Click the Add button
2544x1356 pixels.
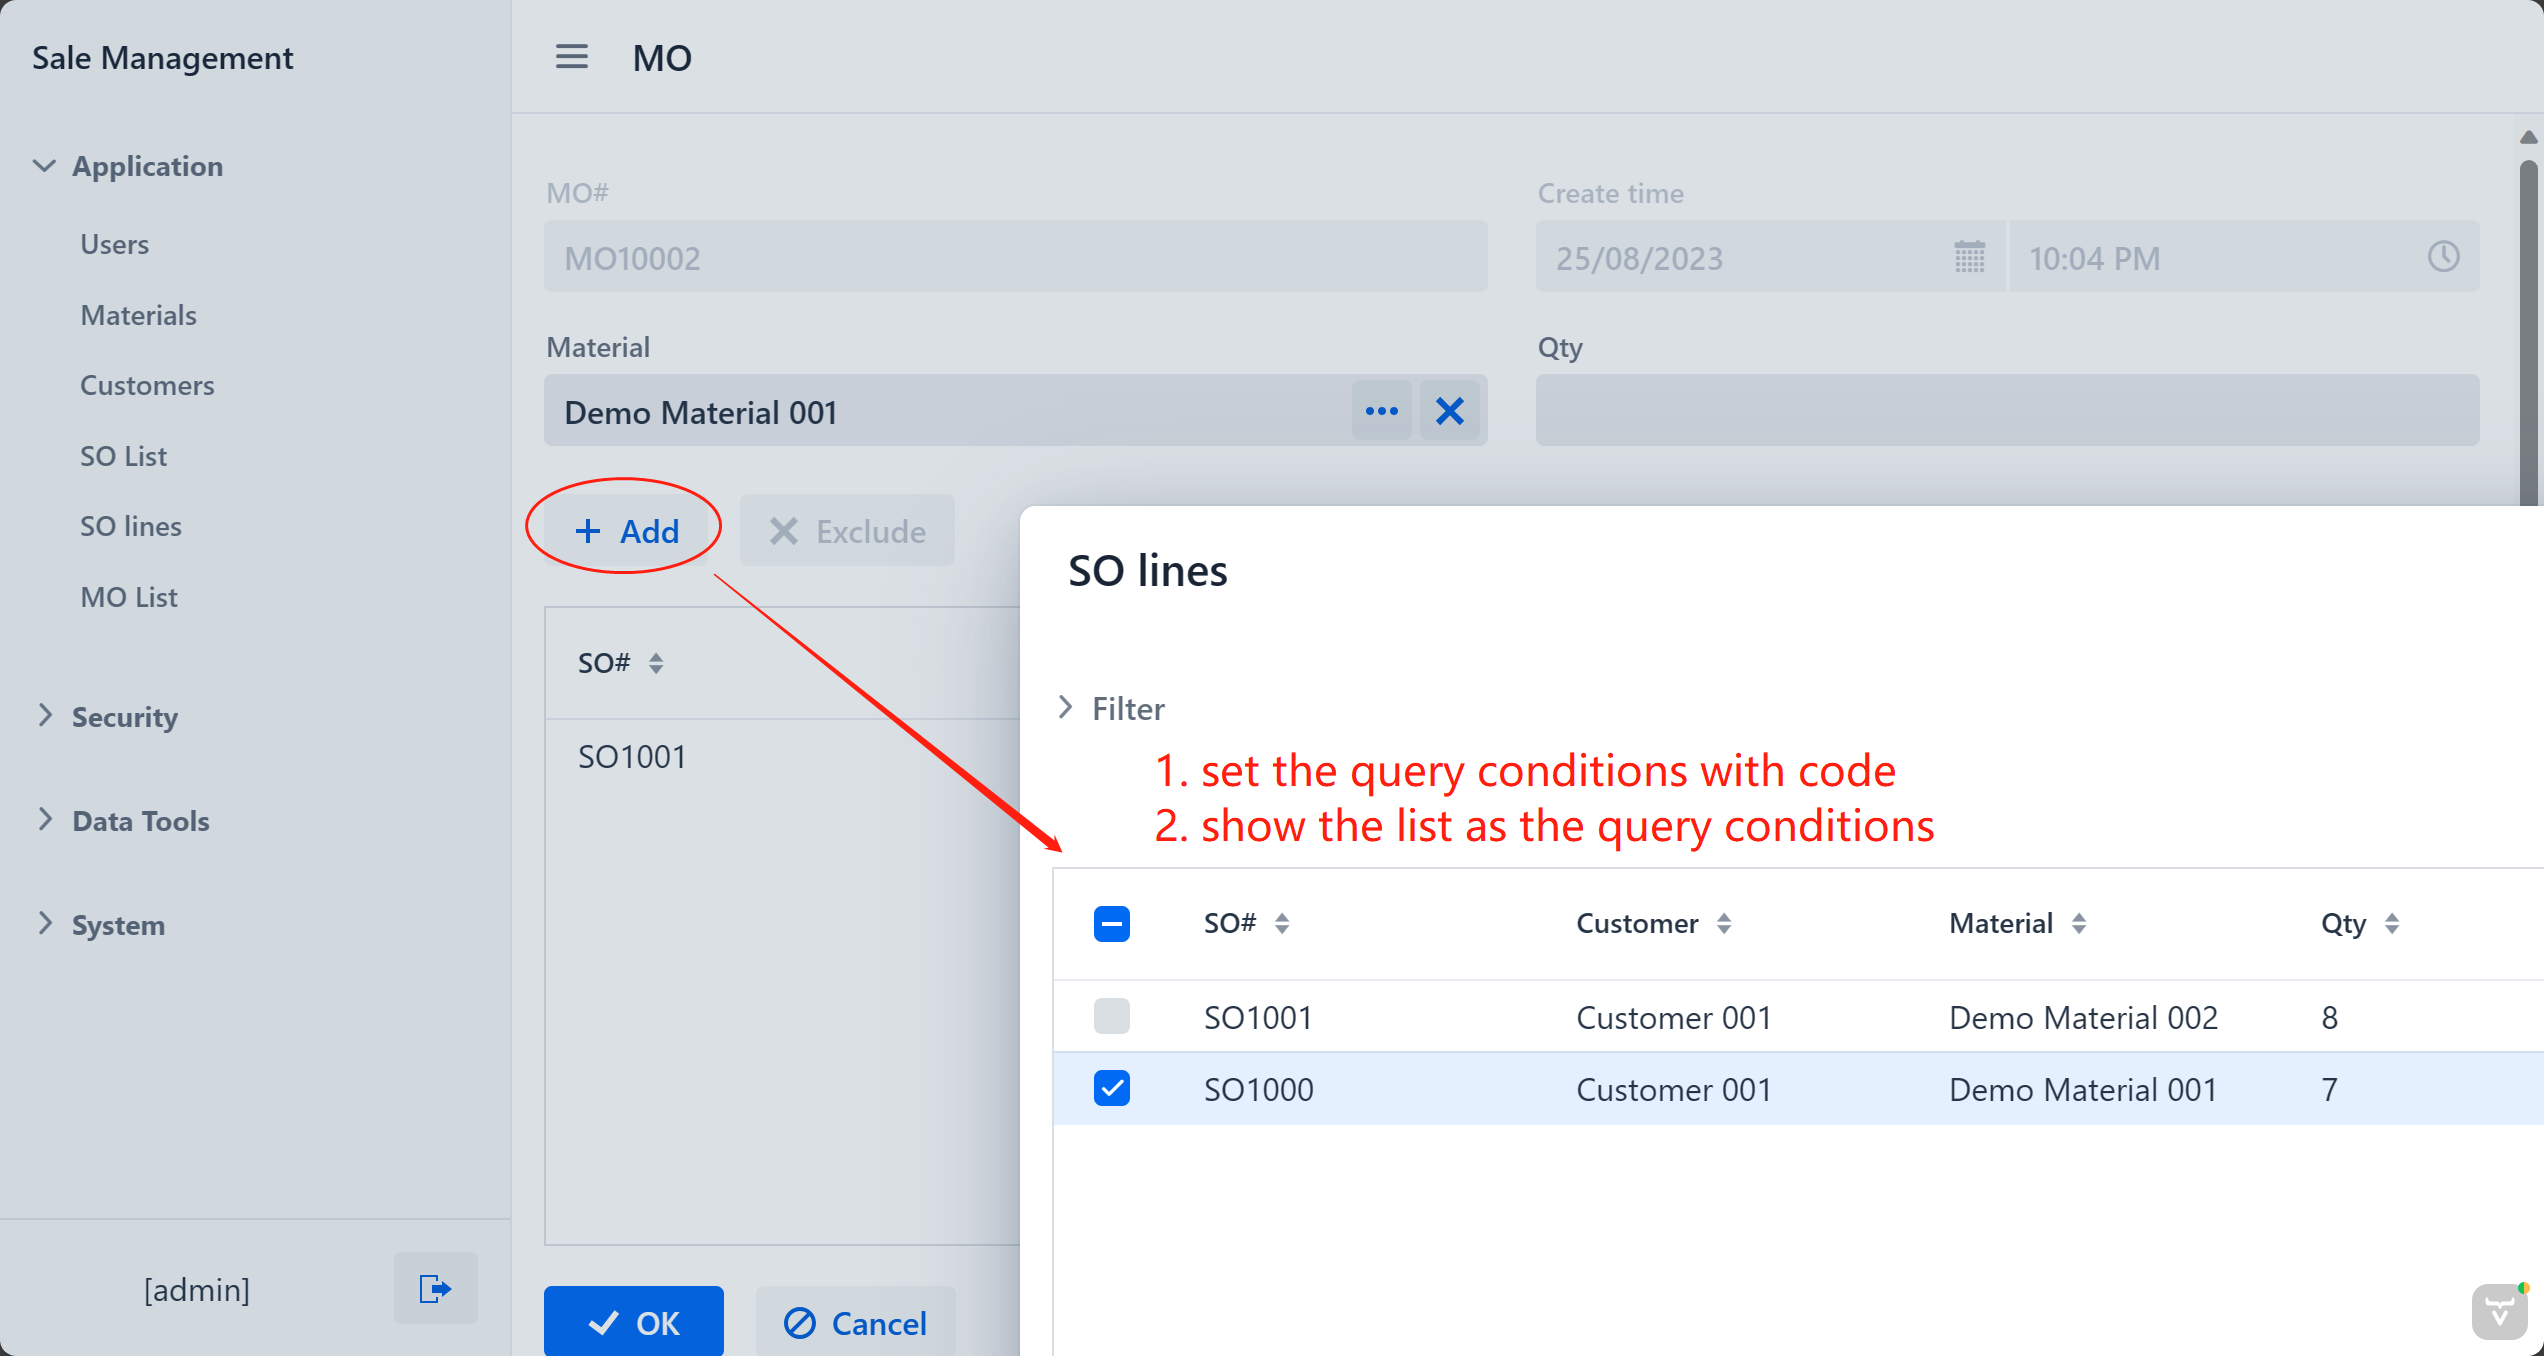627,531
